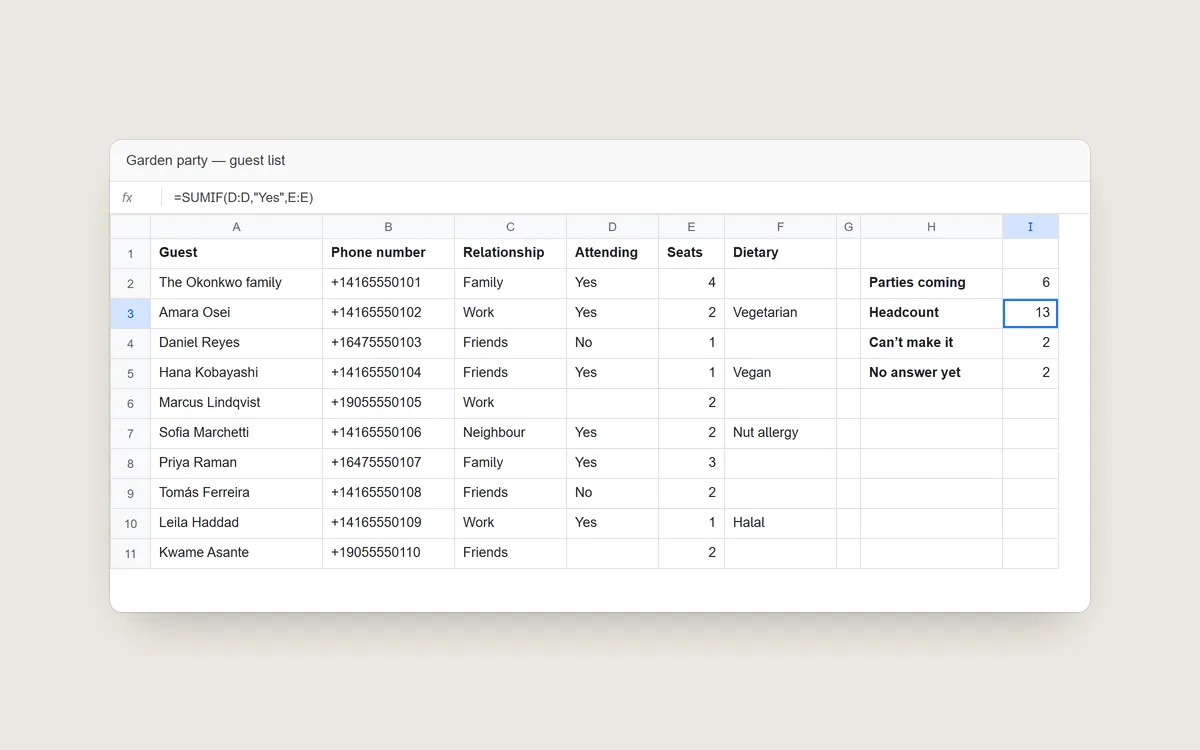Click Marcus Lindqvist's empty Attending cell
This screenshot has height=750, width=1200.
612,403
